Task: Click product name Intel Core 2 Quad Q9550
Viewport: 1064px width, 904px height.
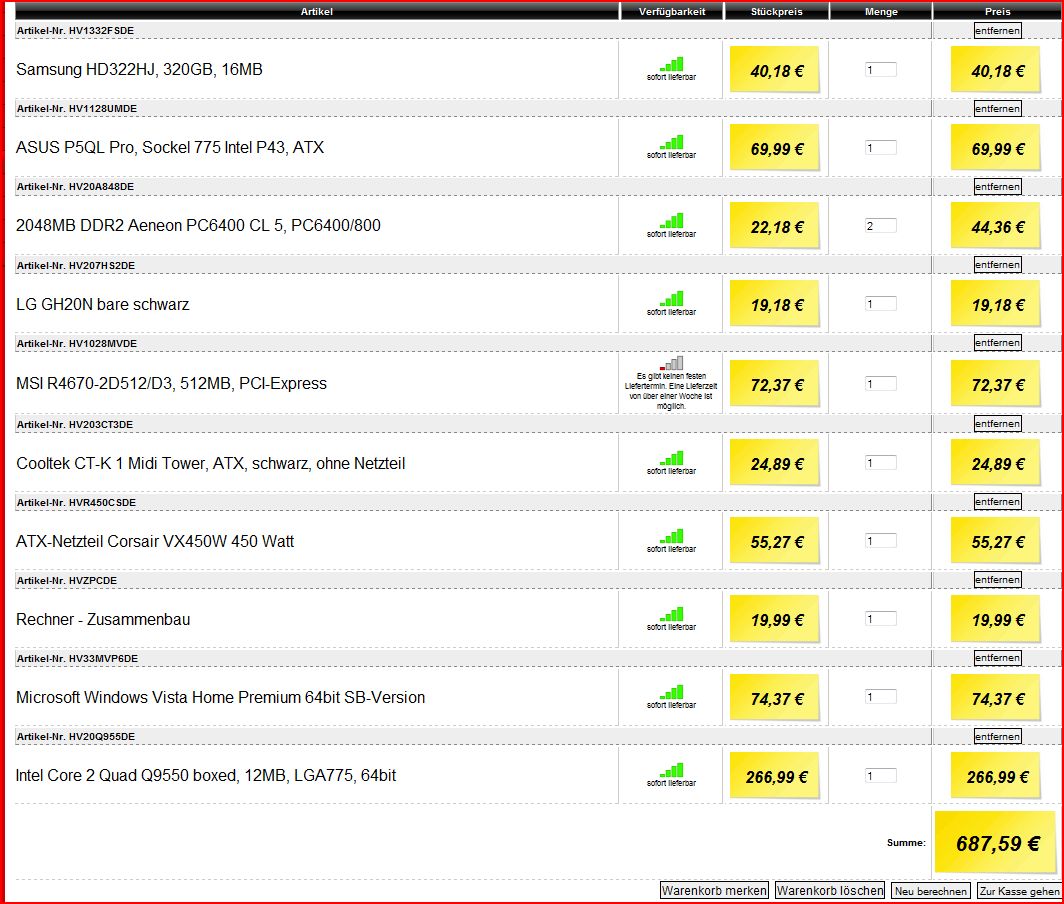Action: (206, 776)
